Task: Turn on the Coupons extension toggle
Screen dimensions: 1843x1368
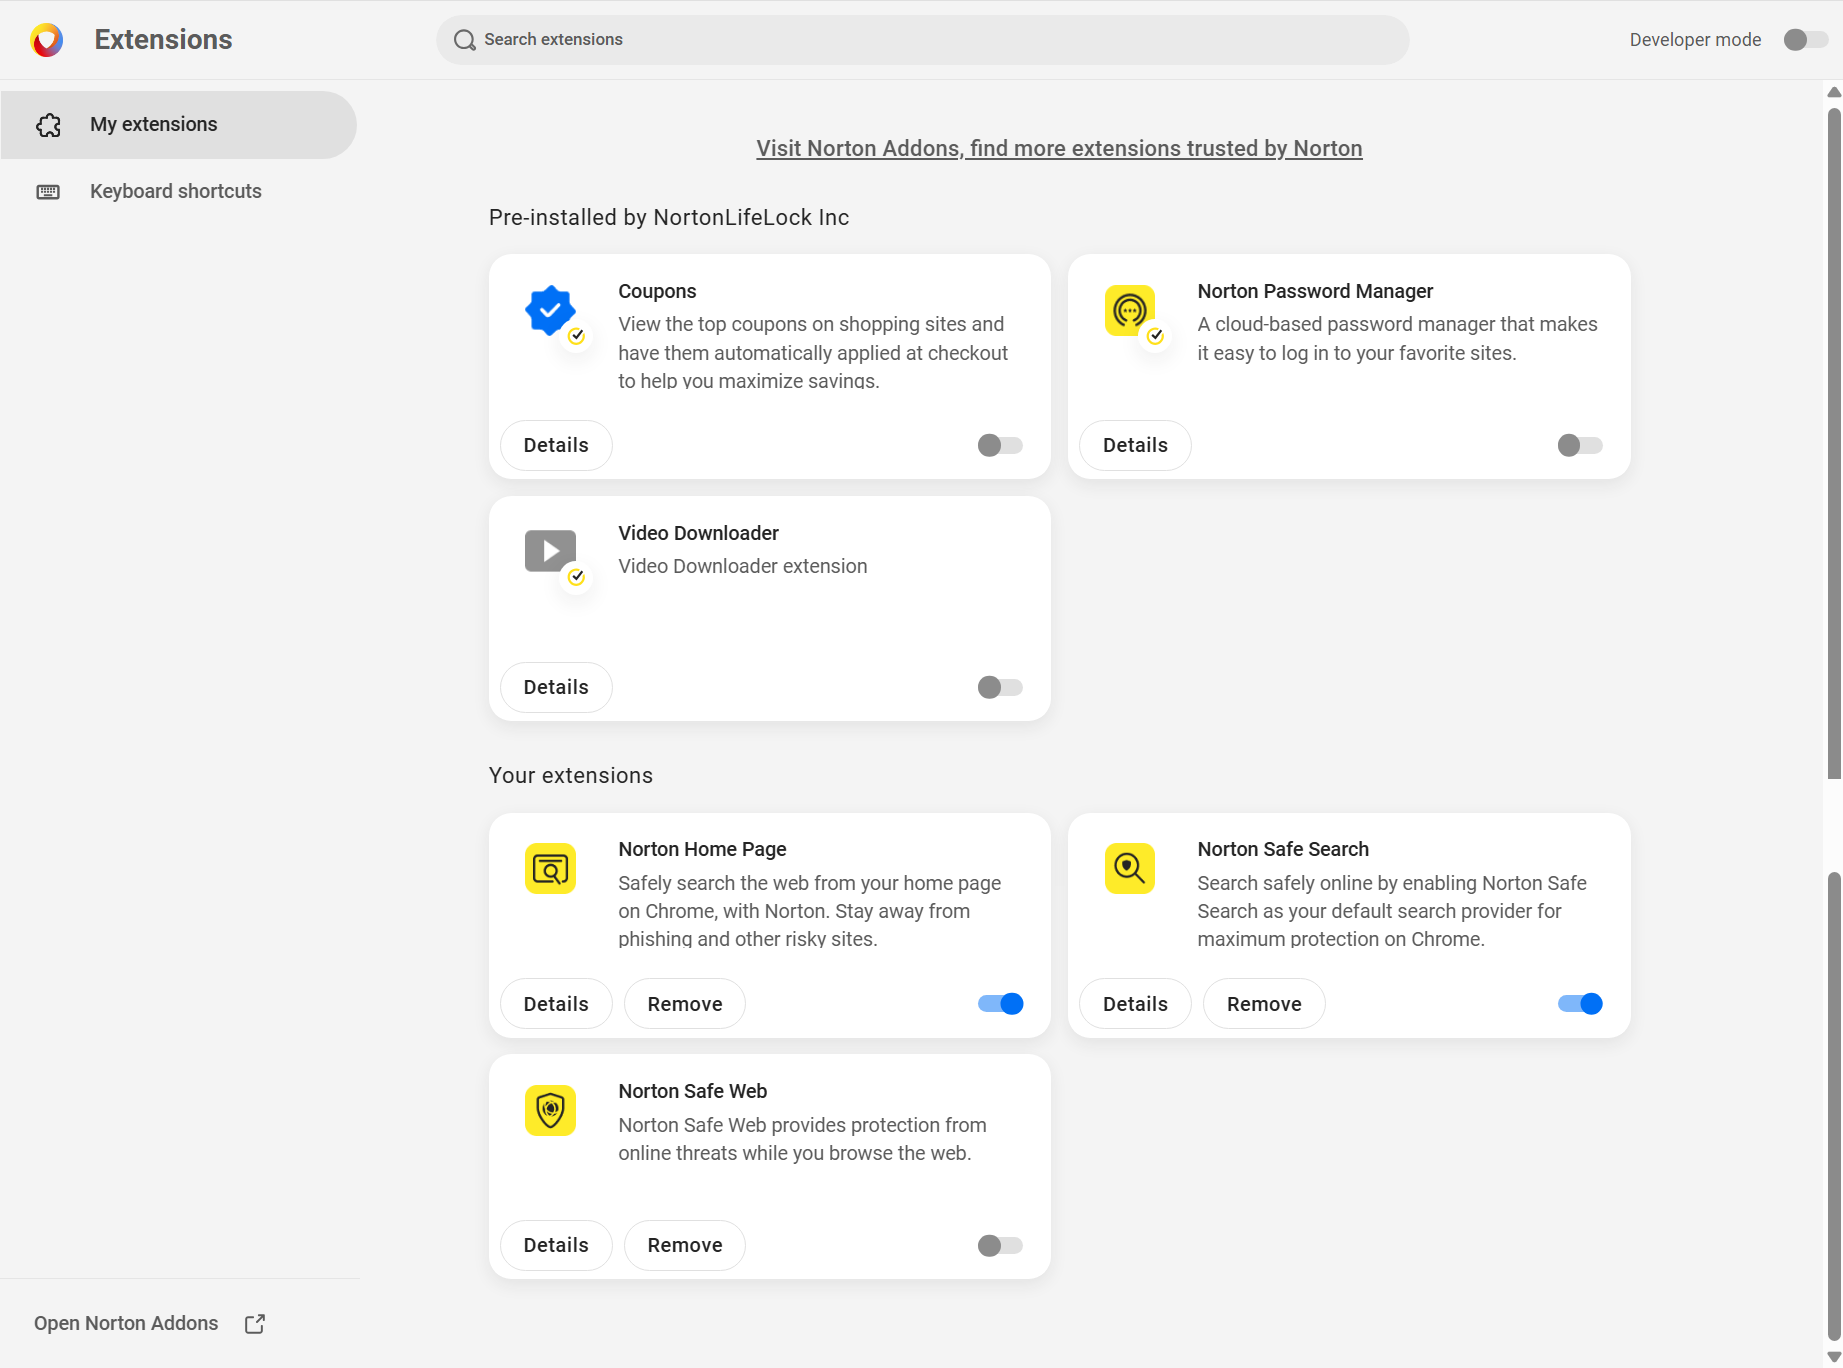Action: tap(1000, 445)
